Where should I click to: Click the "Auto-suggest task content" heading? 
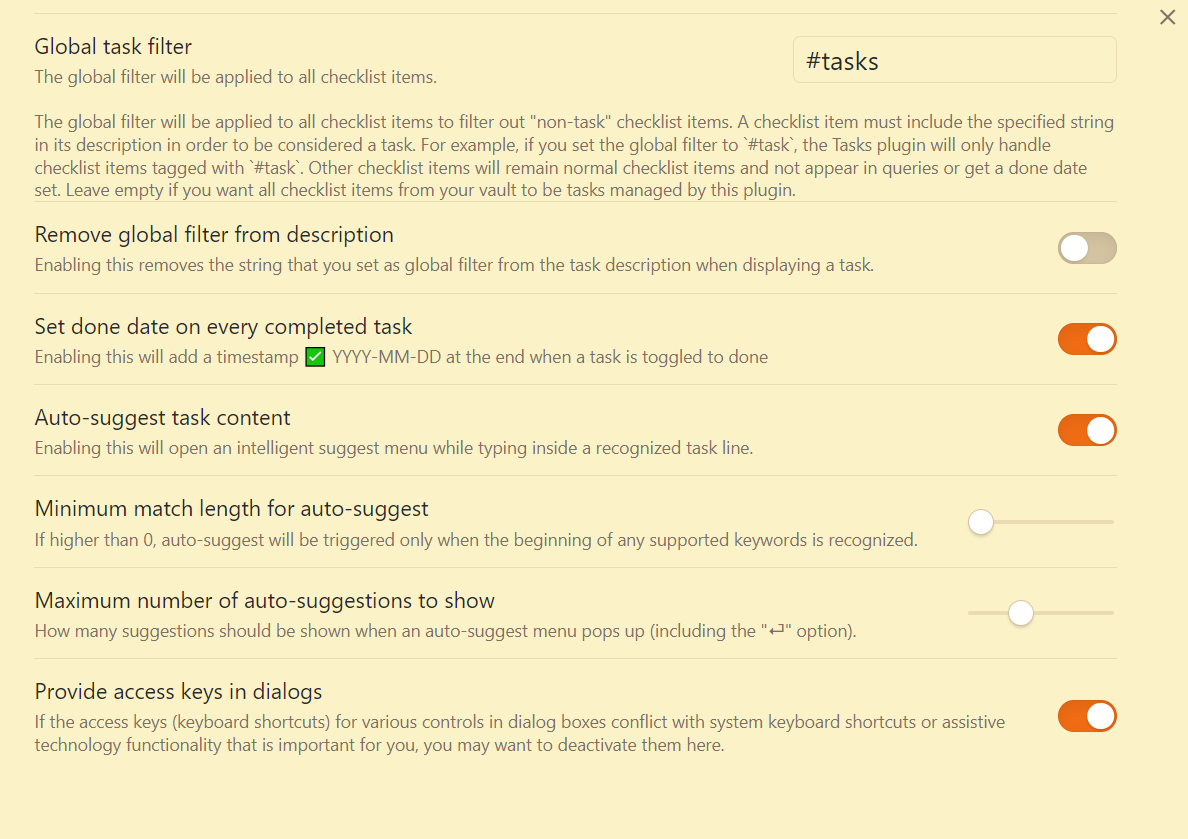[x=163, y=417]
